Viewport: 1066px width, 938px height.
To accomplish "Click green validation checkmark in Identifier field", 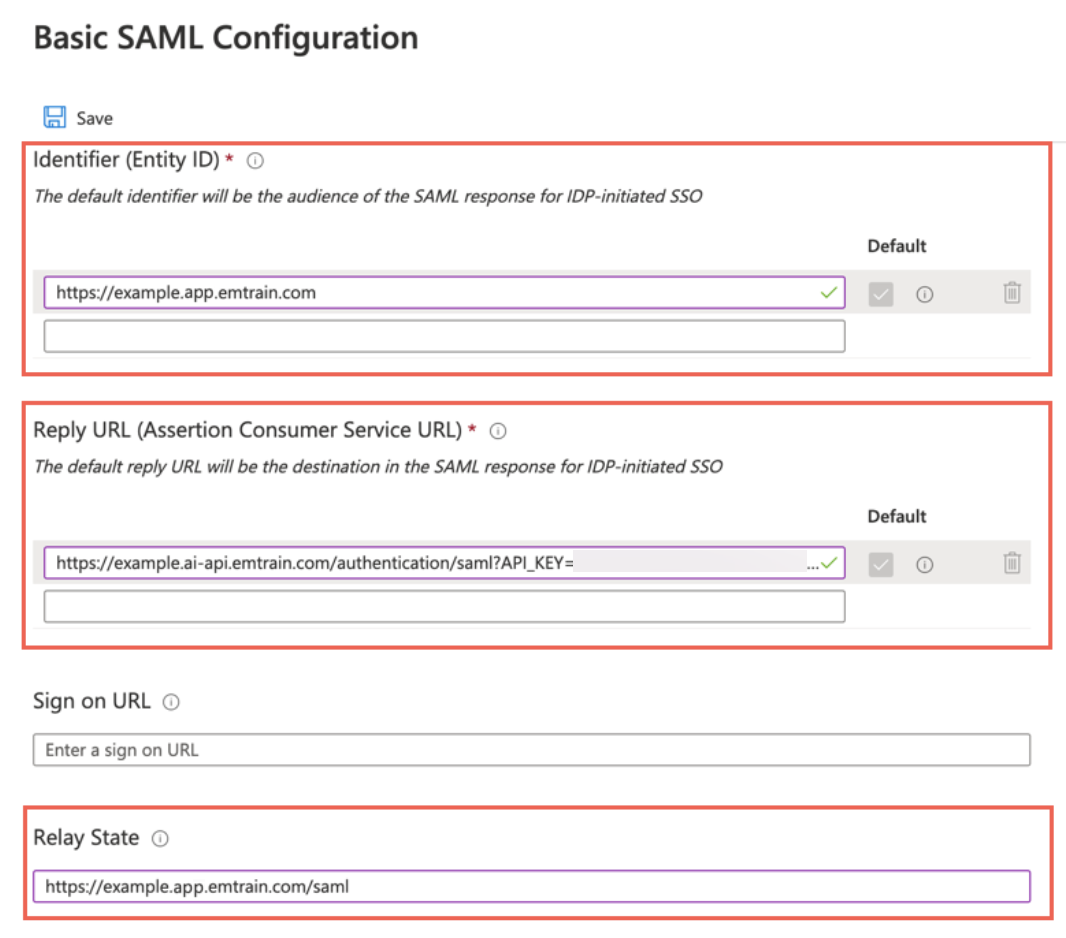I will point(827,293).
